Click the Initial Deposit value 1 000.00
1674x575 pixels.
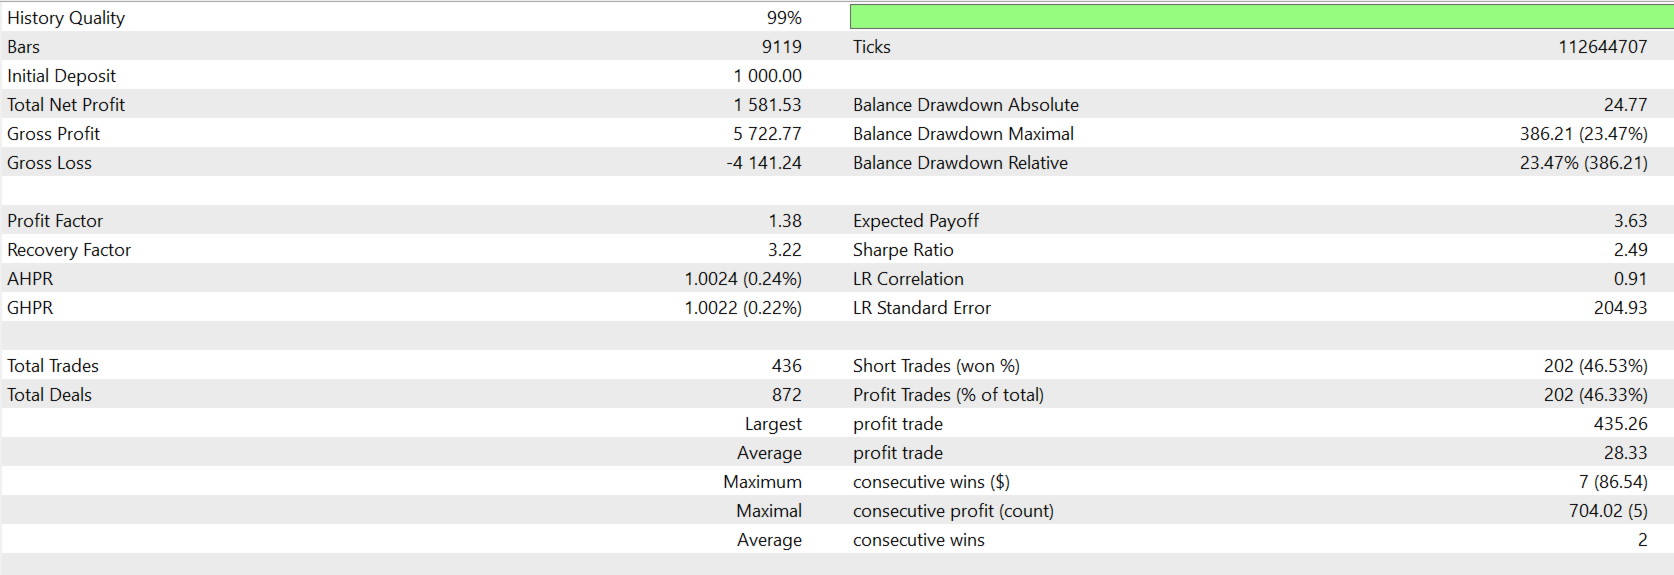point(767,76)
